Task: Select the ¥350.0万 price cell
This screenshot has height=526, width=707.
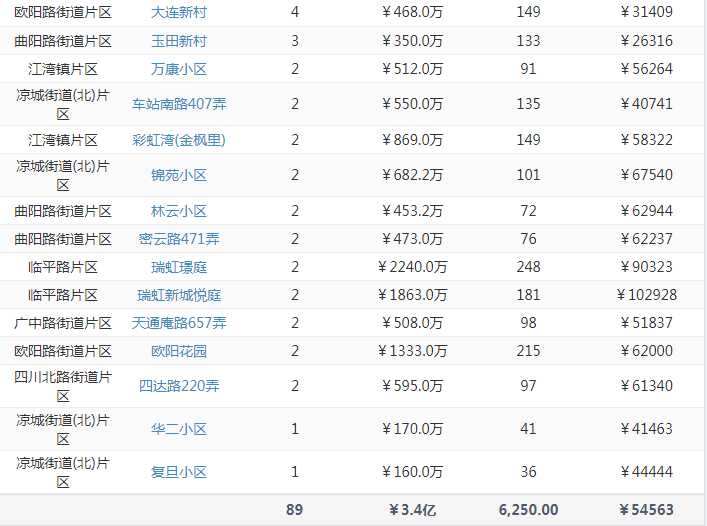Action: 413,41
